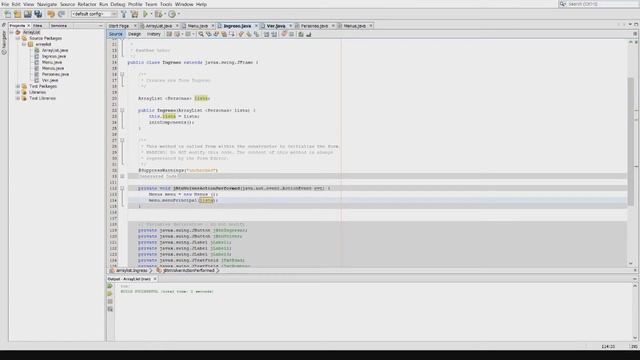The width and height of the screenshot is (640, 360).
Task: Run the project with the green arrow
Action: (145, 14)
